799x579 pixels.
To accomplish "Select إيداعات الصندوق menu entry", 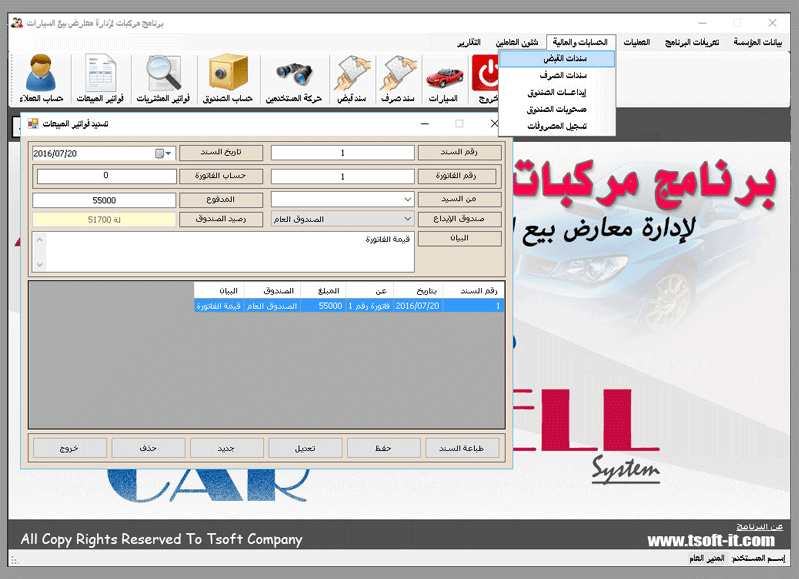I will (x=557, y=92).
